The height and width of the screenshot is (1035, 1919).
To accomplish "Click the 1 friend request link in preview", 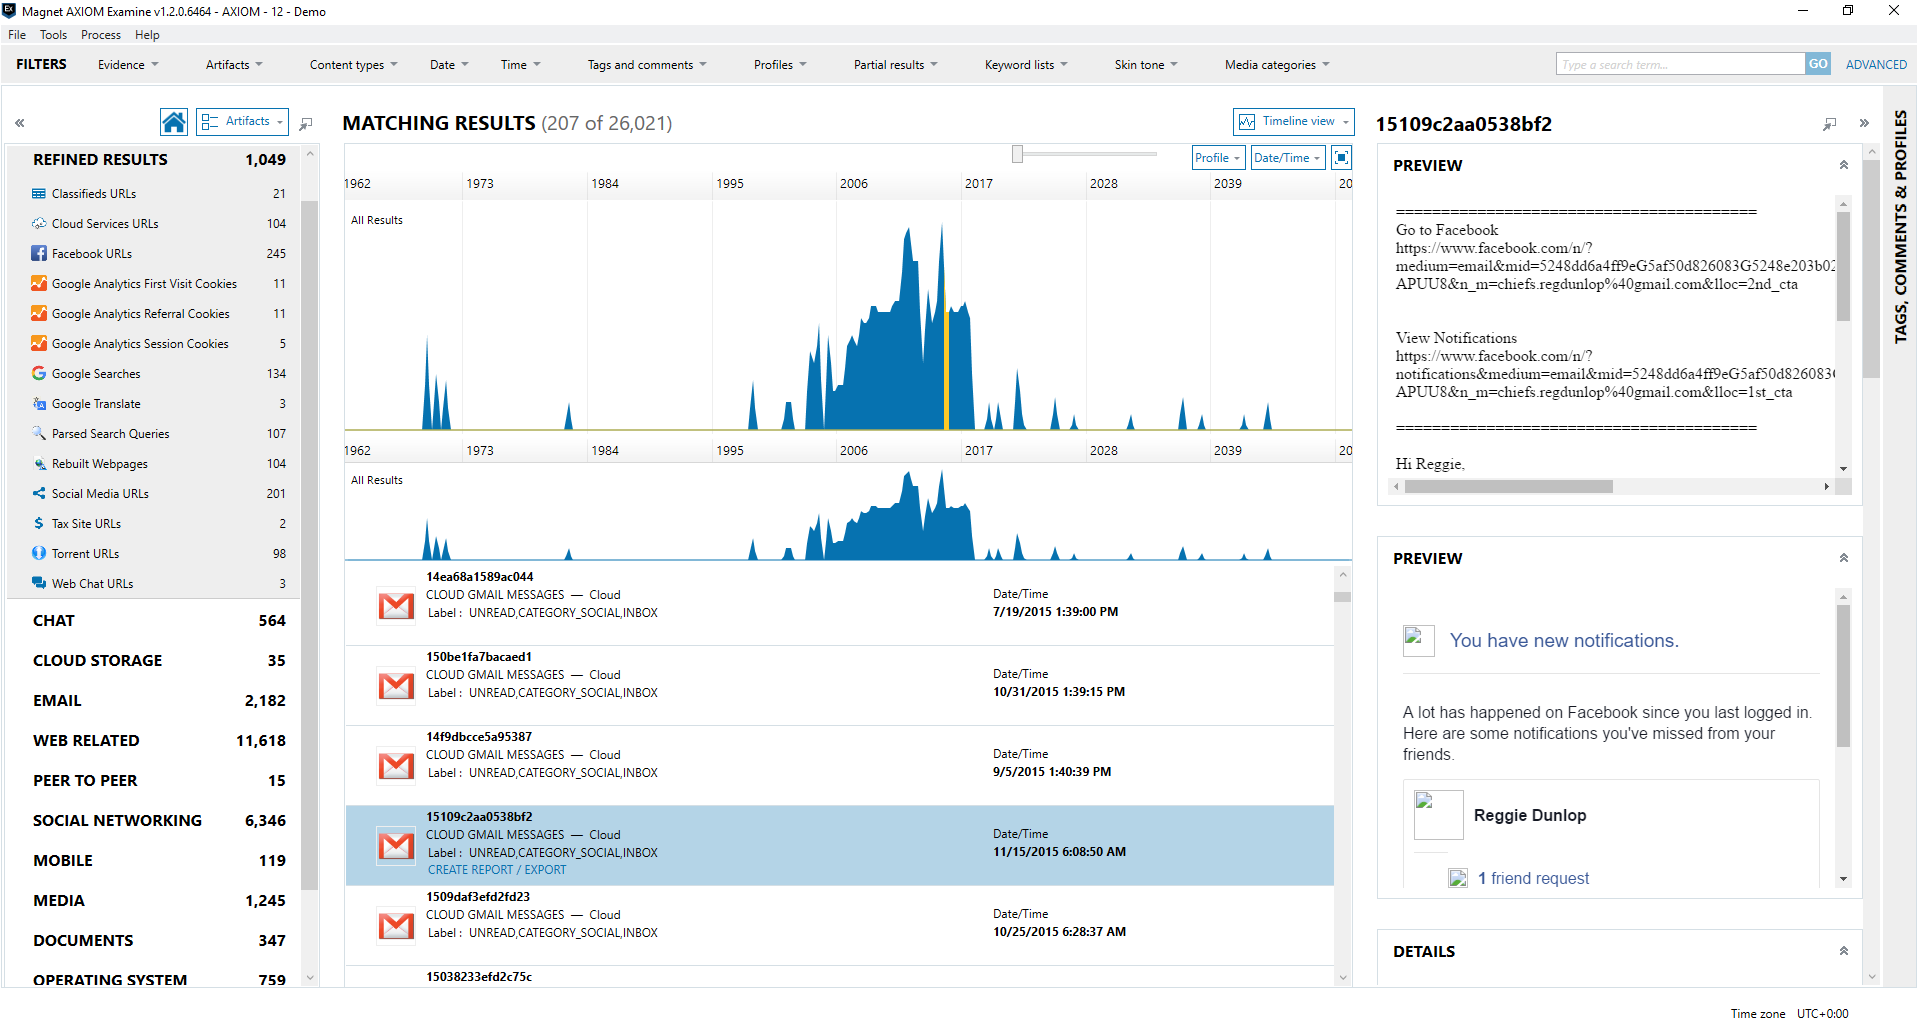I will (1533, 879).
